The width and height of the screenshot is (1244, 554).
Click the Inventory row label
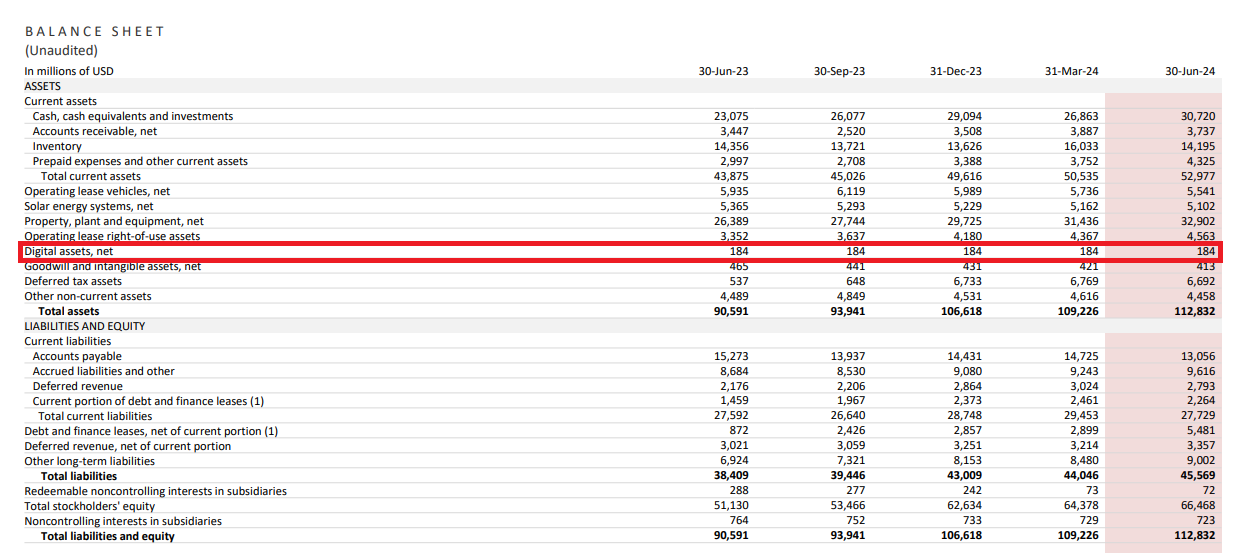57,146
